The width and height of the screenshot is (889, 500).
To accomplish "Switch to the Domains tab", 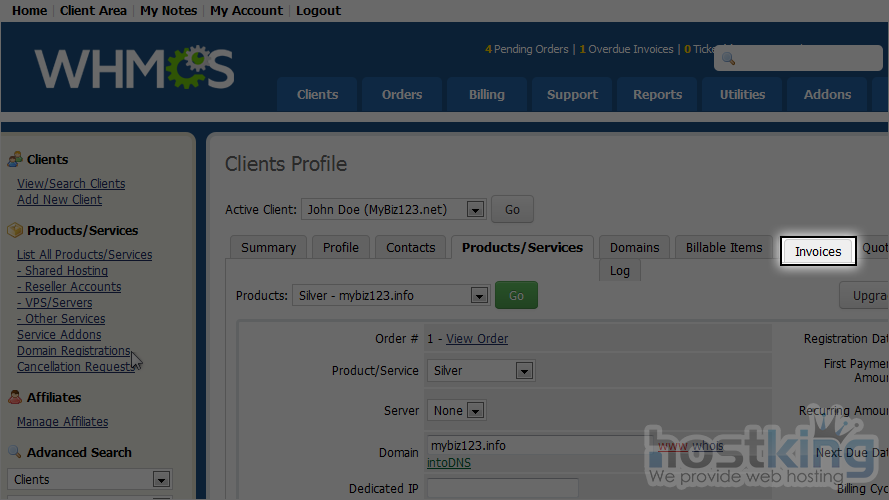I will [635, 247].
